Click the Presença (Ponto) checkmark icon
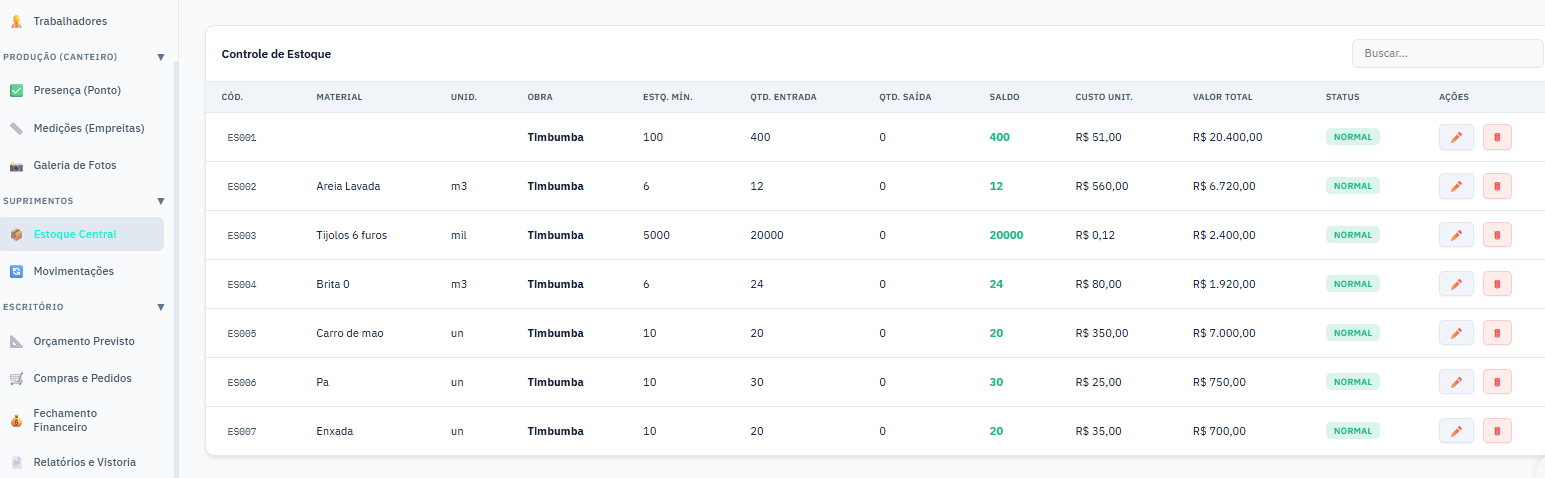Viewport: 1545px width, 478px height. (x=16, y=90)
